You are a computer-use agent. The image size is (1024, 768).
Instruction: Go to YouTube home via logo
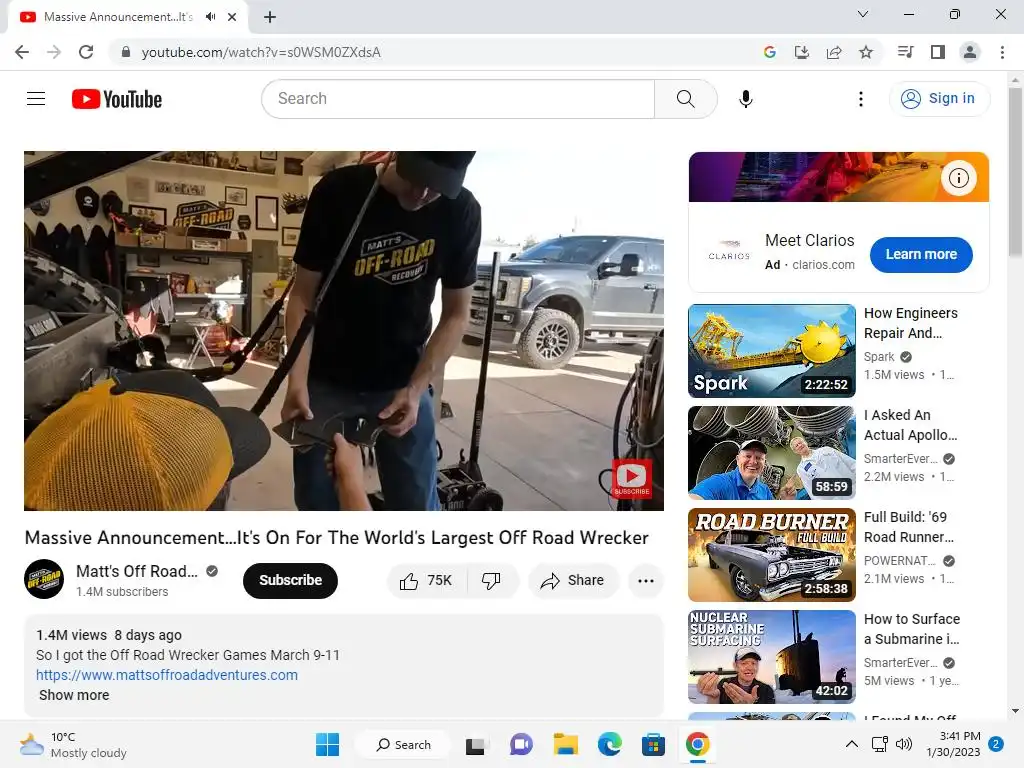(117, 99)
